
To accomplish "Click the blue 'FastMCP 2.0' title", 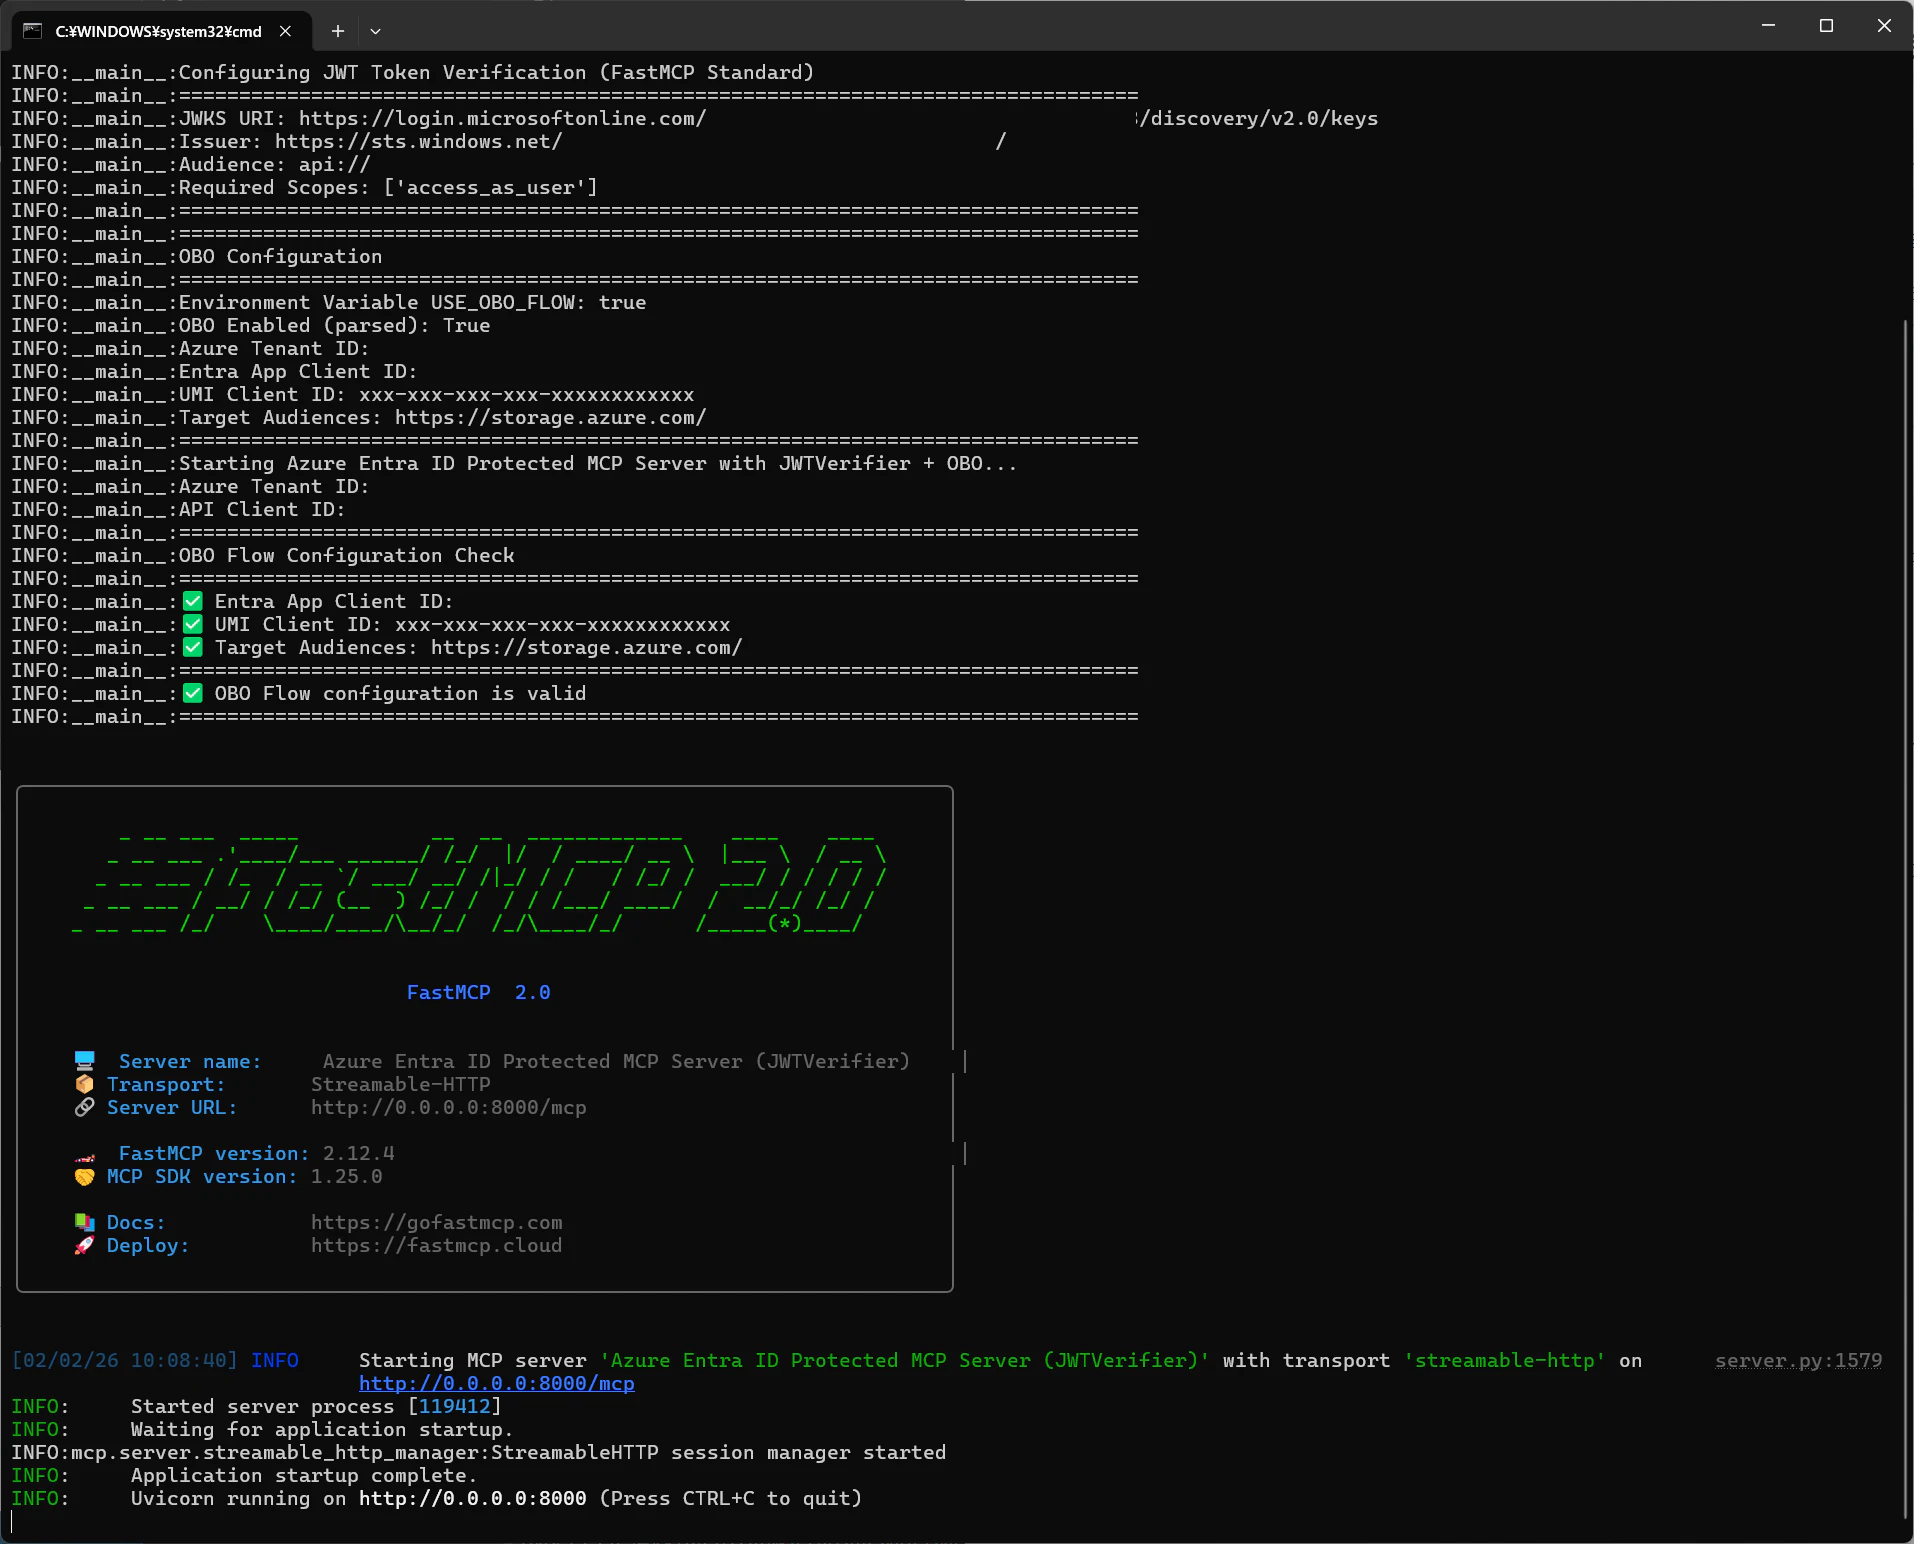I will click(479, 992).
